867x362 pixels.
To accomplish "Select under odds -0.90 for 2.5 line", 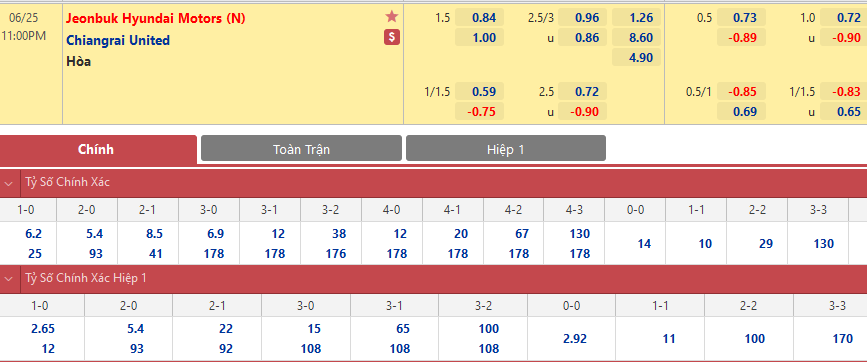I will click(x=582, y=112).
